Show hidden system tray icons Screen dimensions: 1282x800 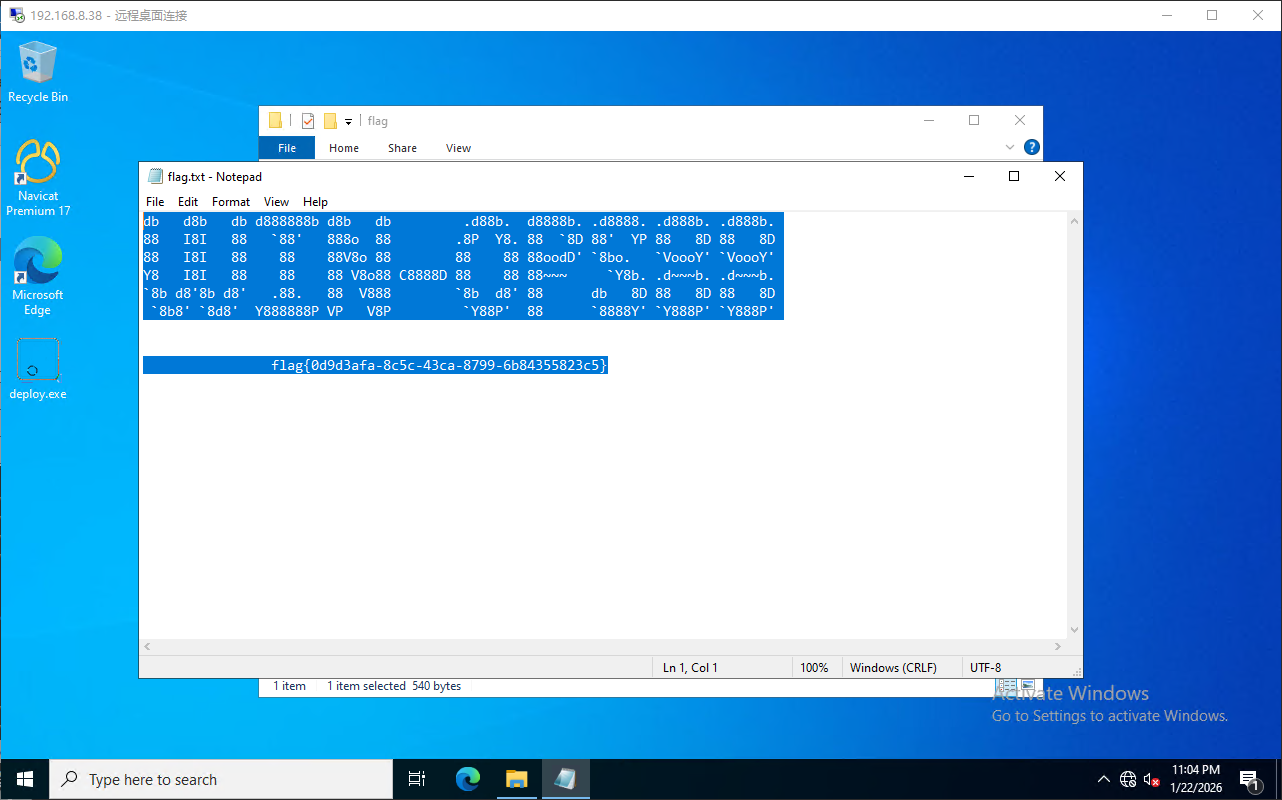coord(1103,779)
